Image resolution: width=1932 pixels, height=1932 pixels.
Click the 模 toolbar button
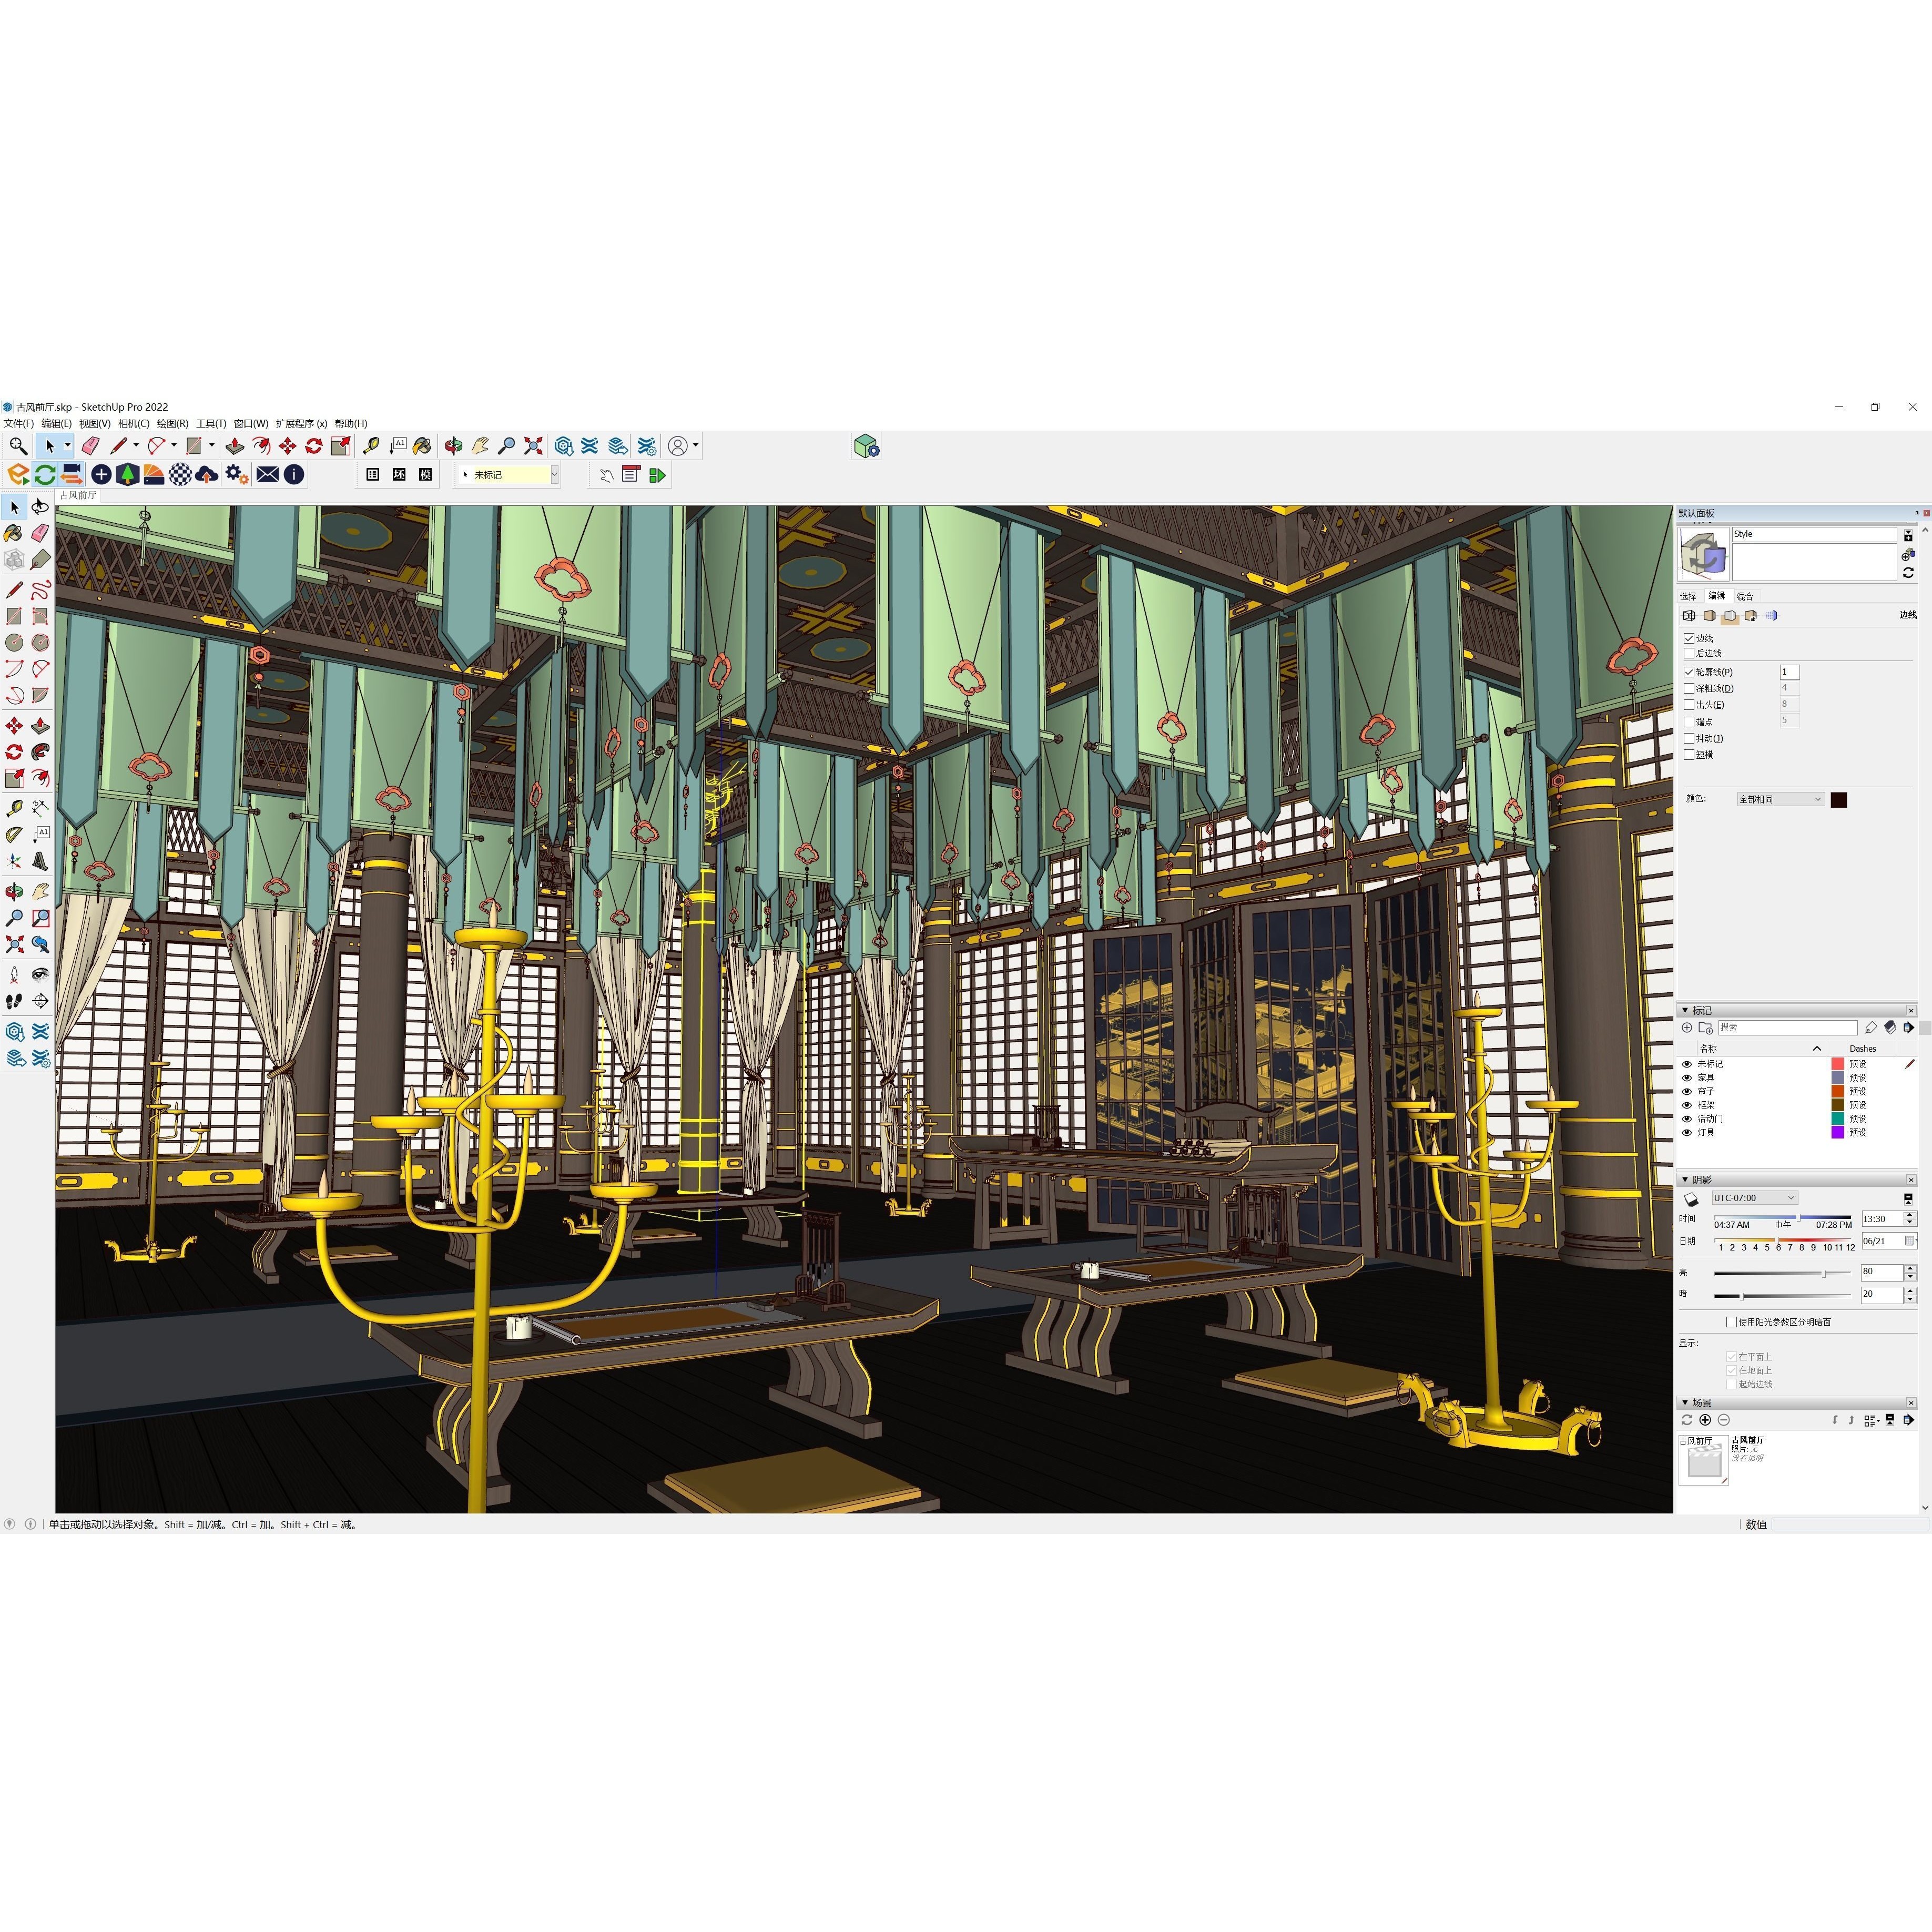pyautogui.click(x=425, y=475)
